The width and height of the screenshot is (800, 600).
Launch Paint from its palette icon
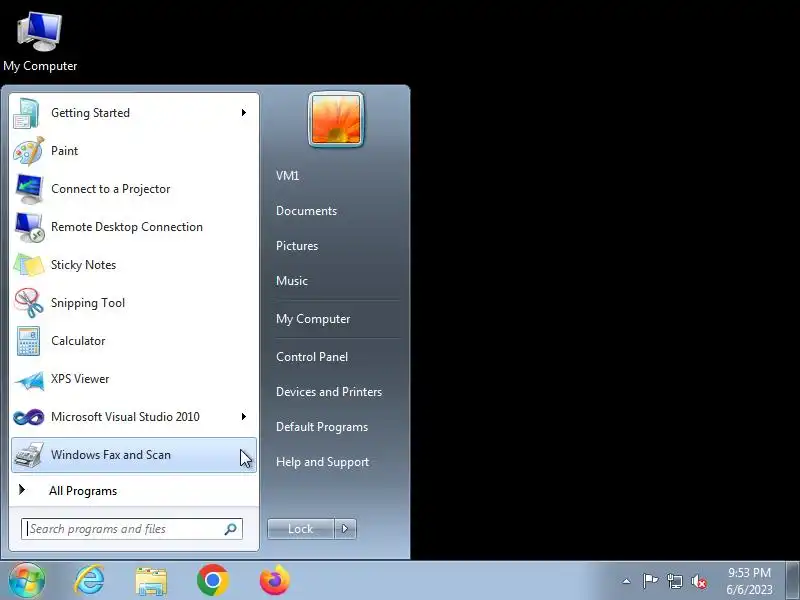click(x=28, y=151)
